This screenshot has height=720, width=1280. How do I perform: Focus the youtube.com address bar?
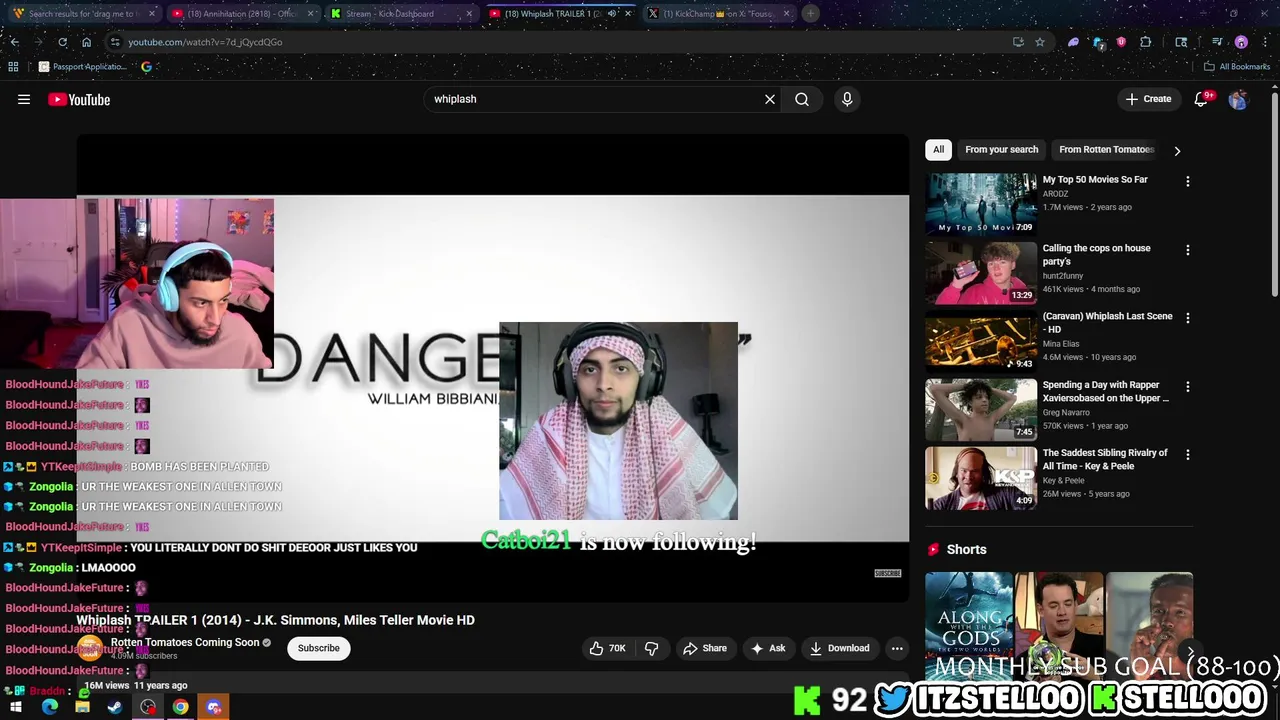point(560,42)
